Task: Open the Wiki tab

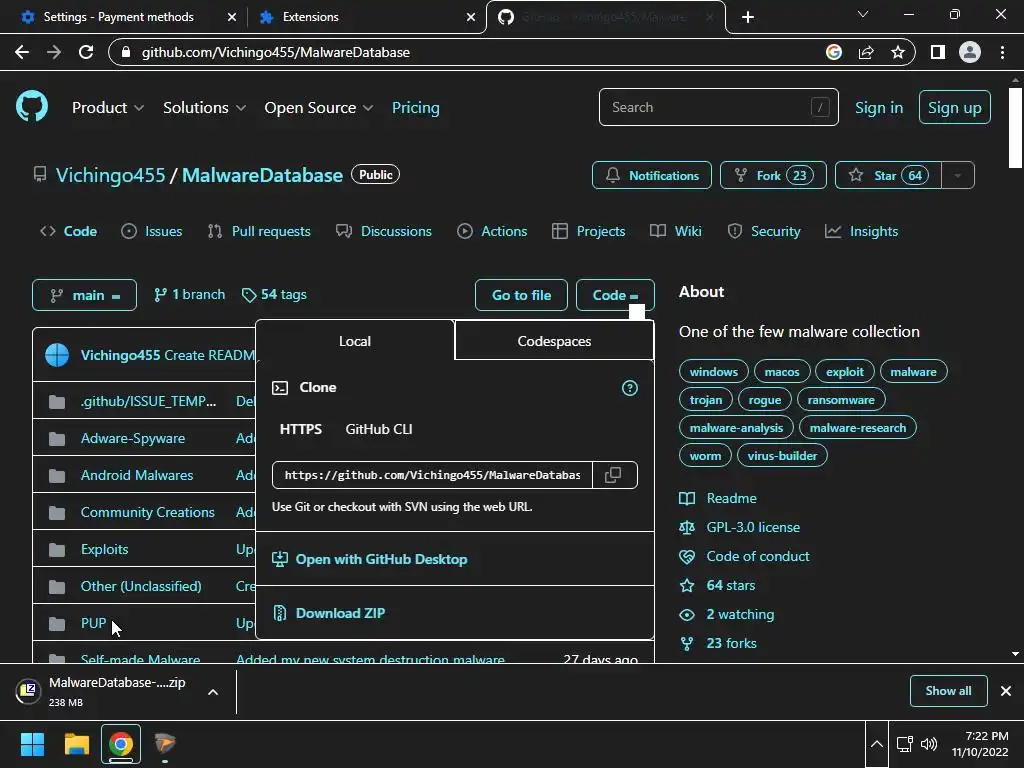Action: tap(675, 231)
